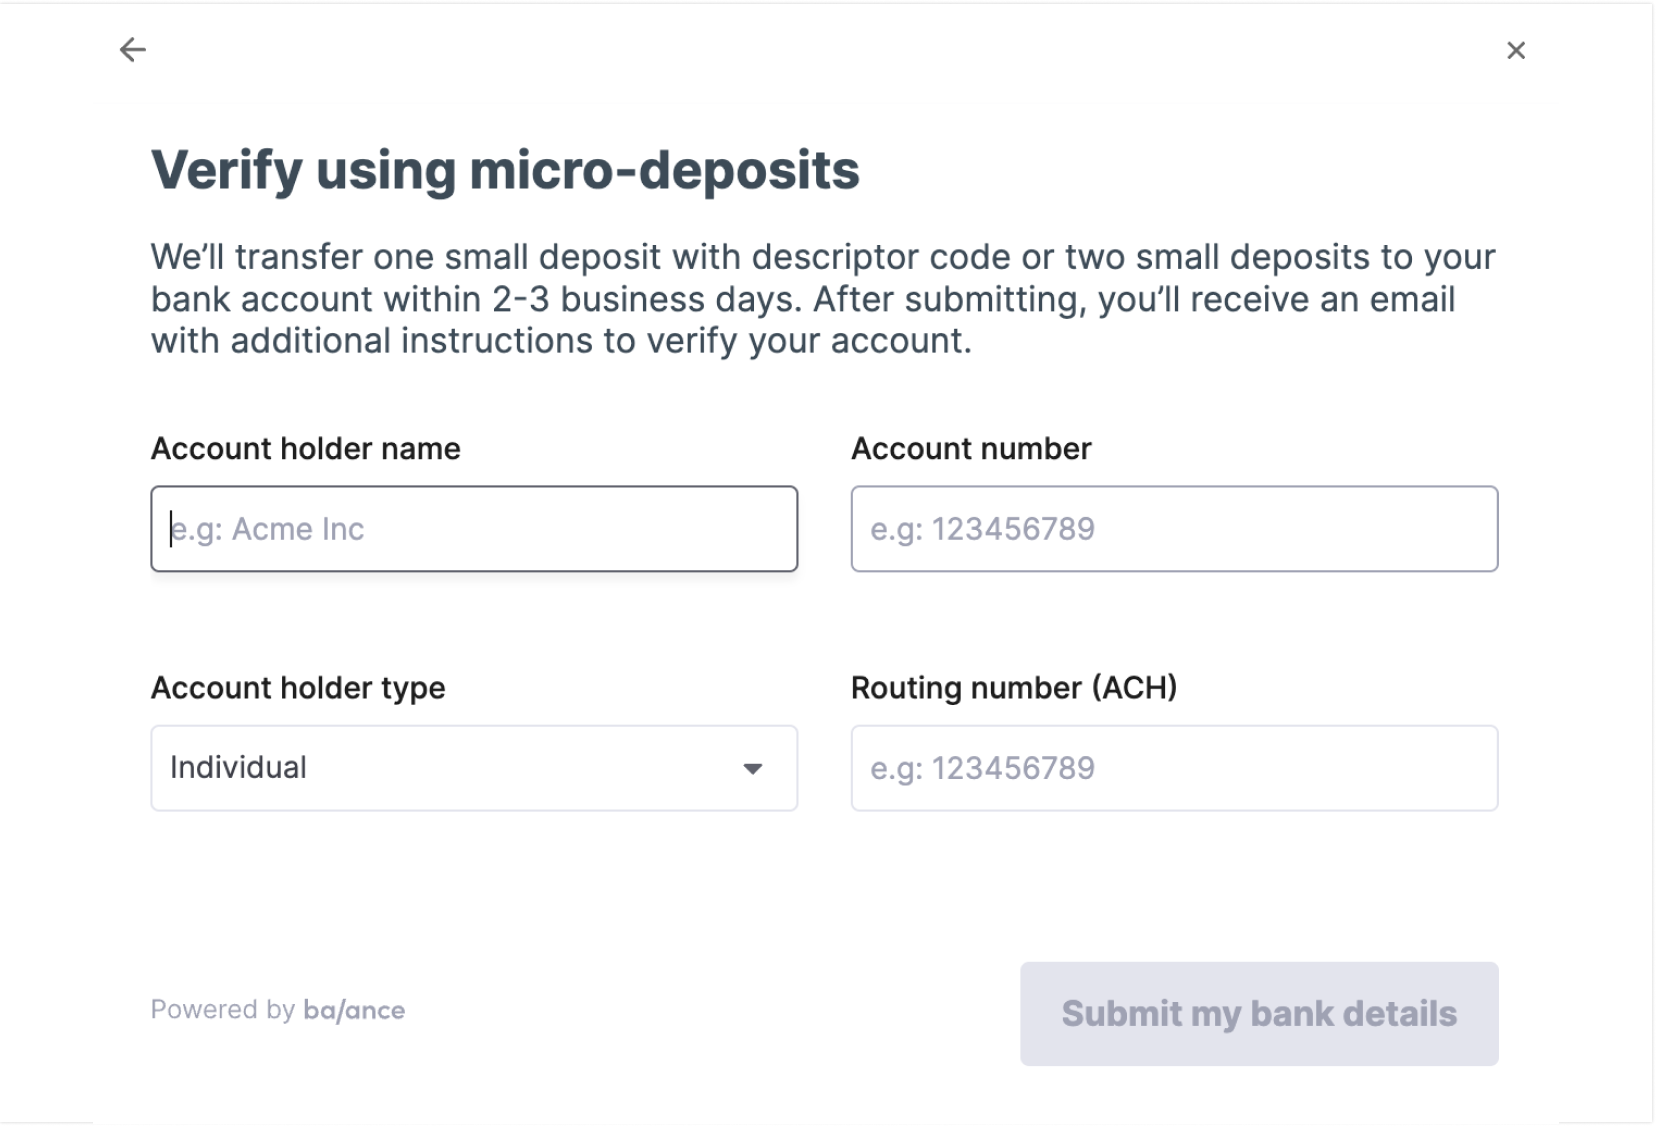Open the dropdown caret beside Individual
The height and width of the screenshot is (1126, 1656).
coord(753,769)
